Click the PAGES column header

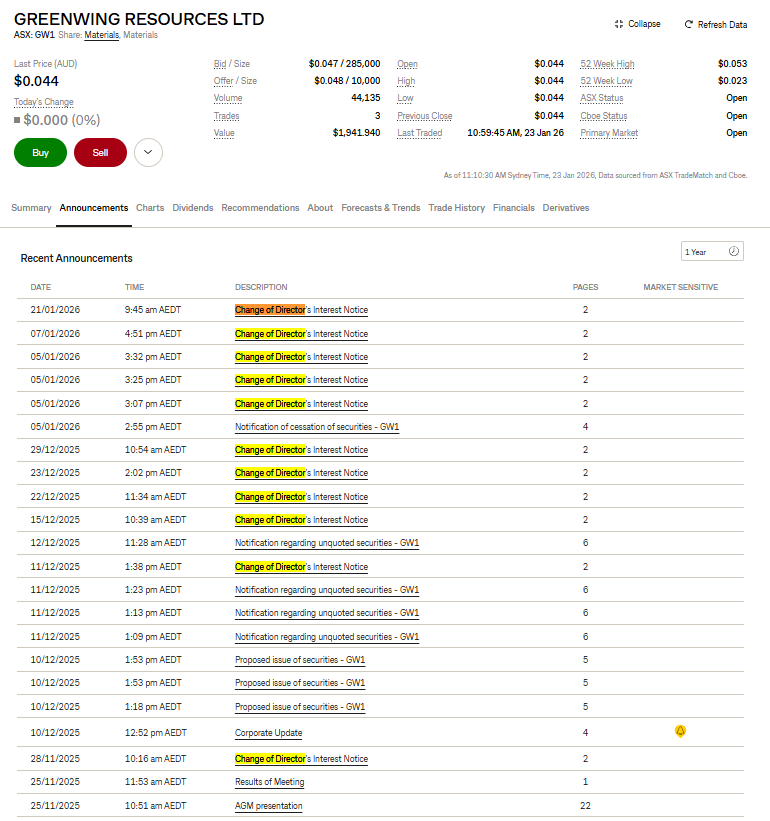coord(585,287)
